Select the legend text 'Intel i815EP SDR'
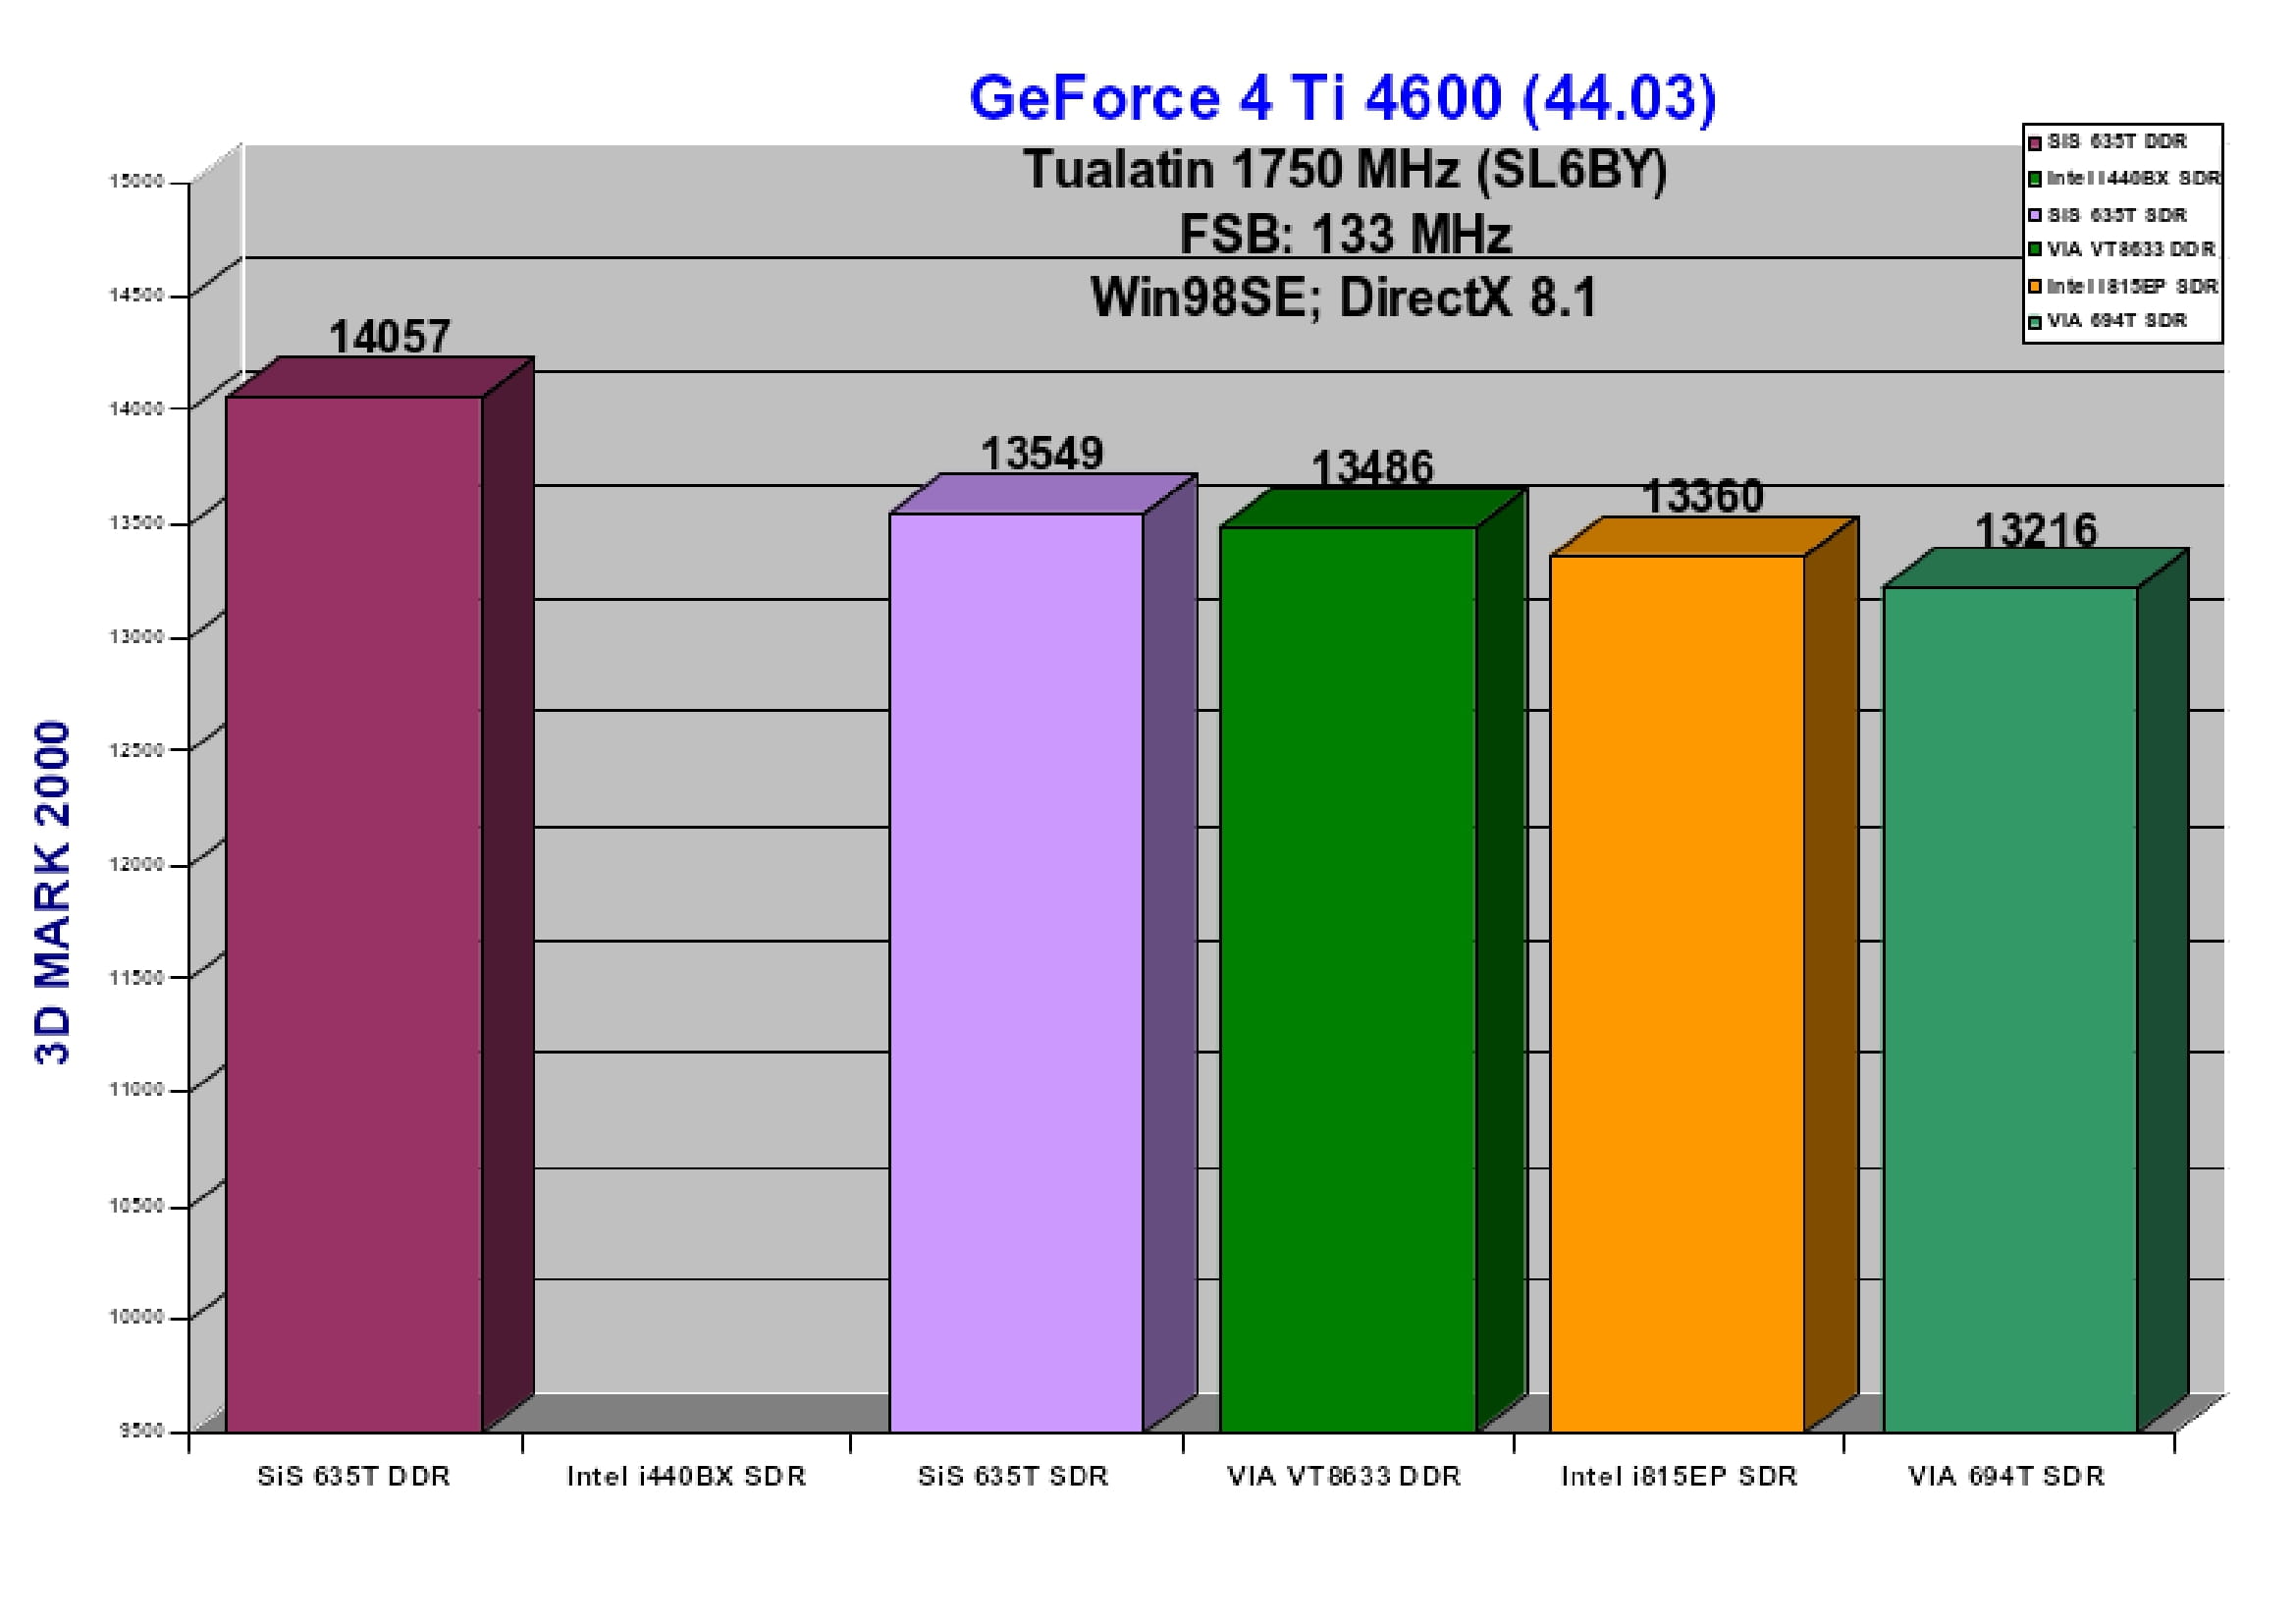 tap(2132, 287)
